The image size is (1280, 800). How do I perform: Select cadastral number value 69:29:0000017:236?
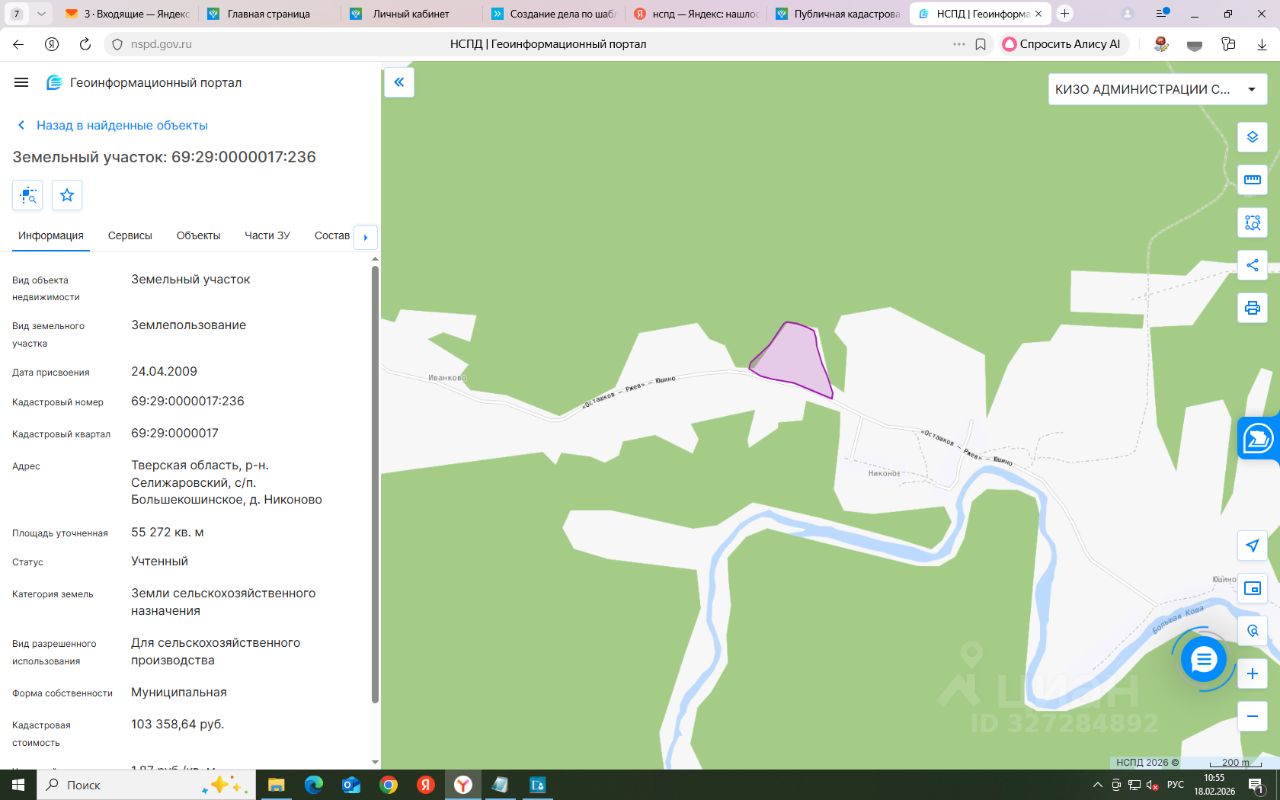click(188, 401)
